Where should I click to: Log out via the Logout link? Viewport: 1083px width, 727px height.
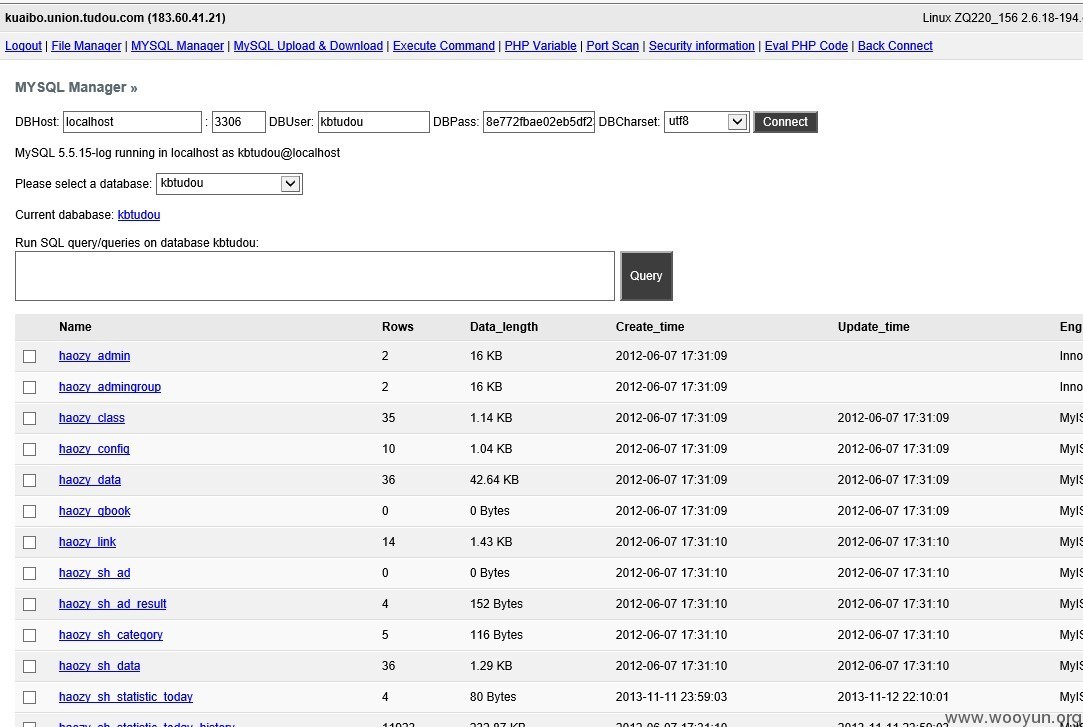pos(23,46)
